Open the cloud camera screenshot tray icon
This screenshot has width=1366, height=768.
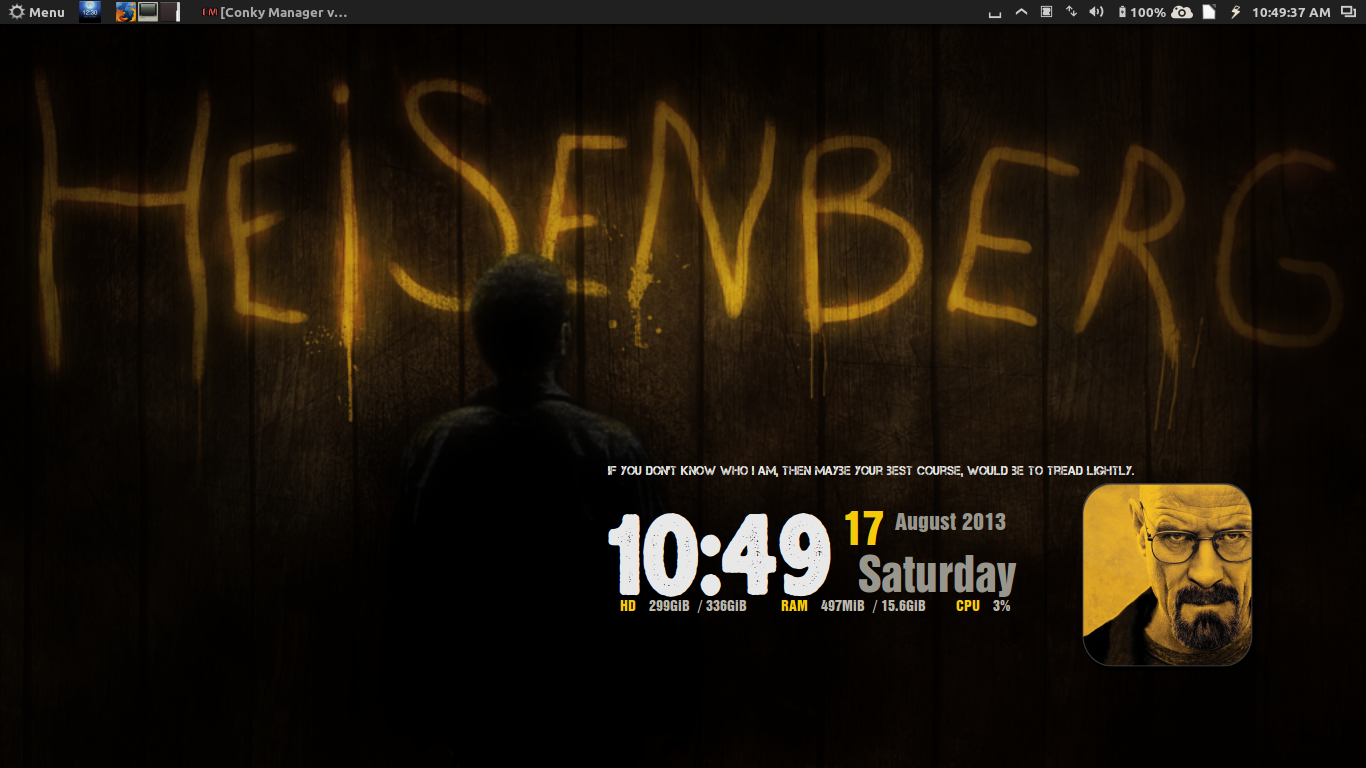pos(1182,12)
